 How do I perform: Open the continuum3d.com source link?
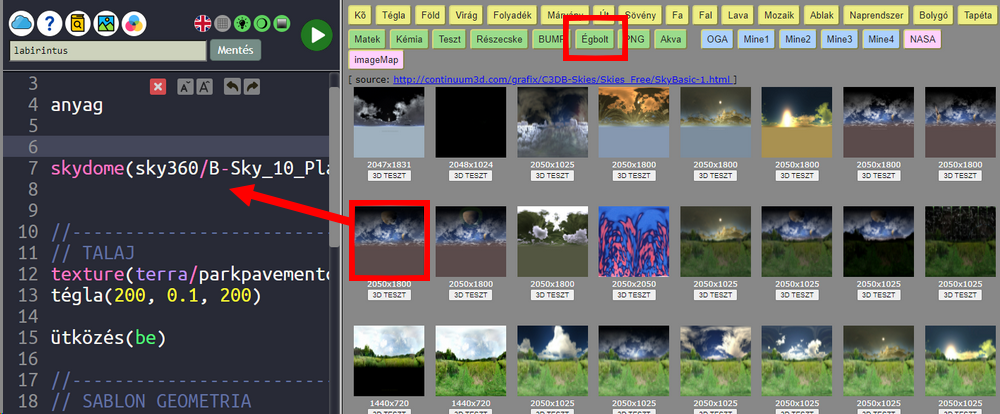[x=564, y=79]
